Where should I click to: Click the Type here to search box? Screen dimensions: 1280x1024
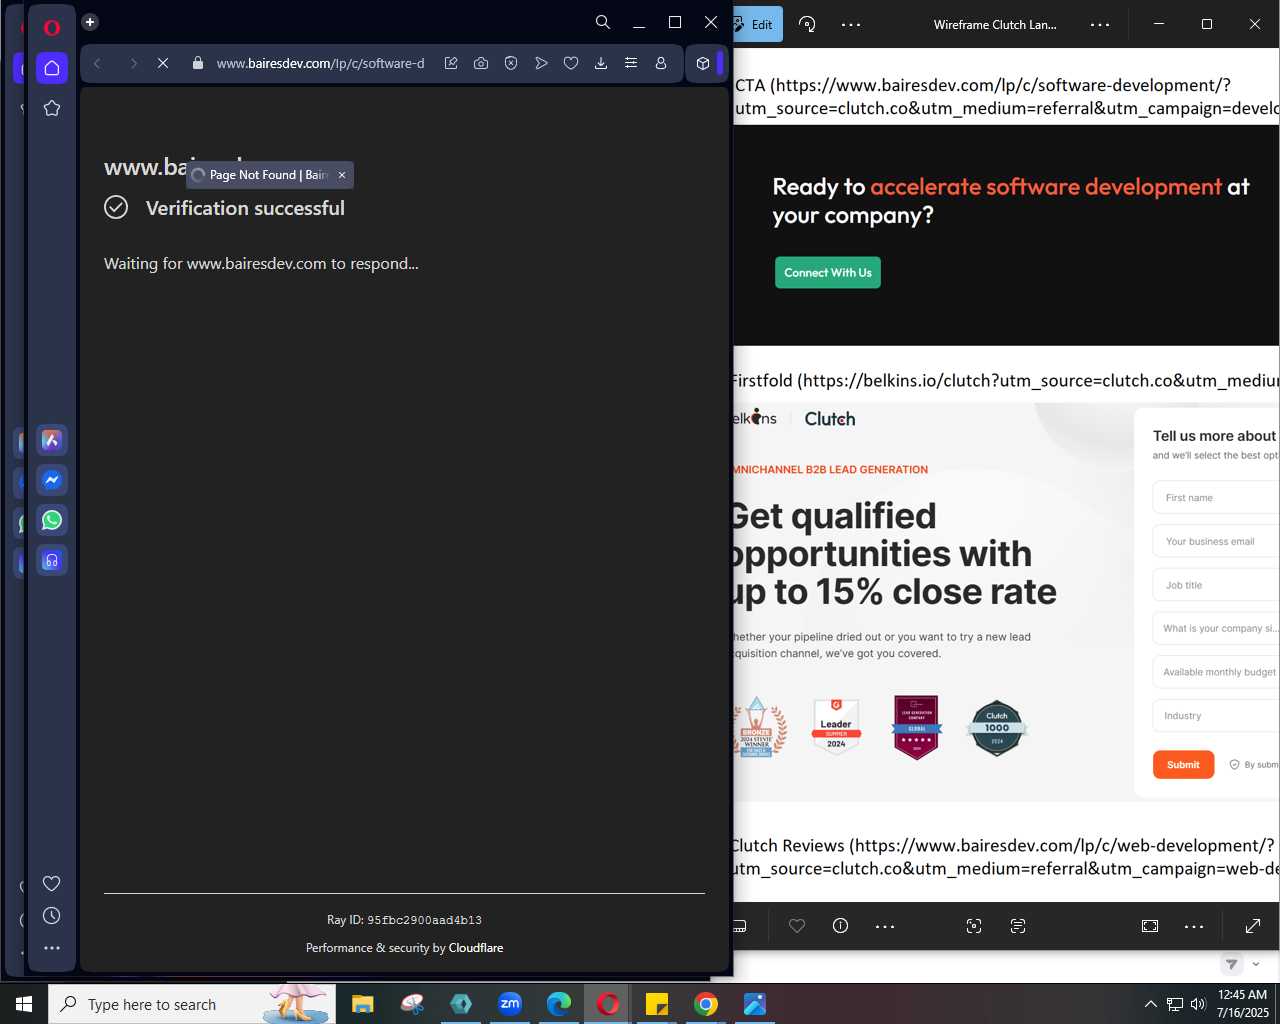[192, 1004]
